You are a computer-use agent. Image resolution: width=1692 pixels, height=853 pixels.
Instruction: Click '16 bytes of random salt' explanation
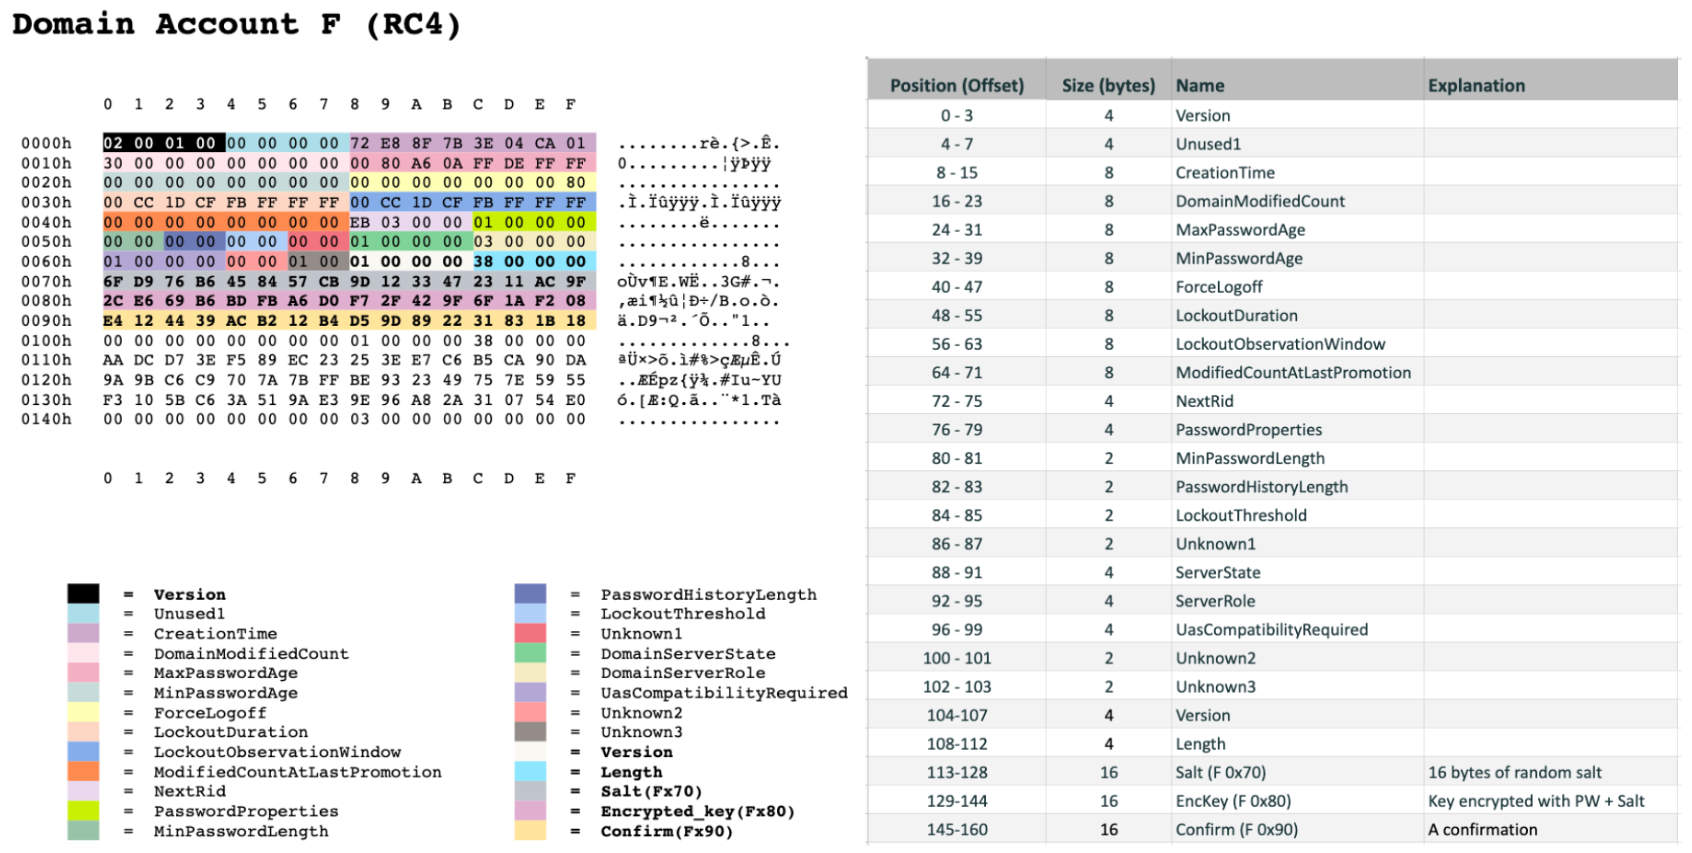click(x=1514, y=772)
